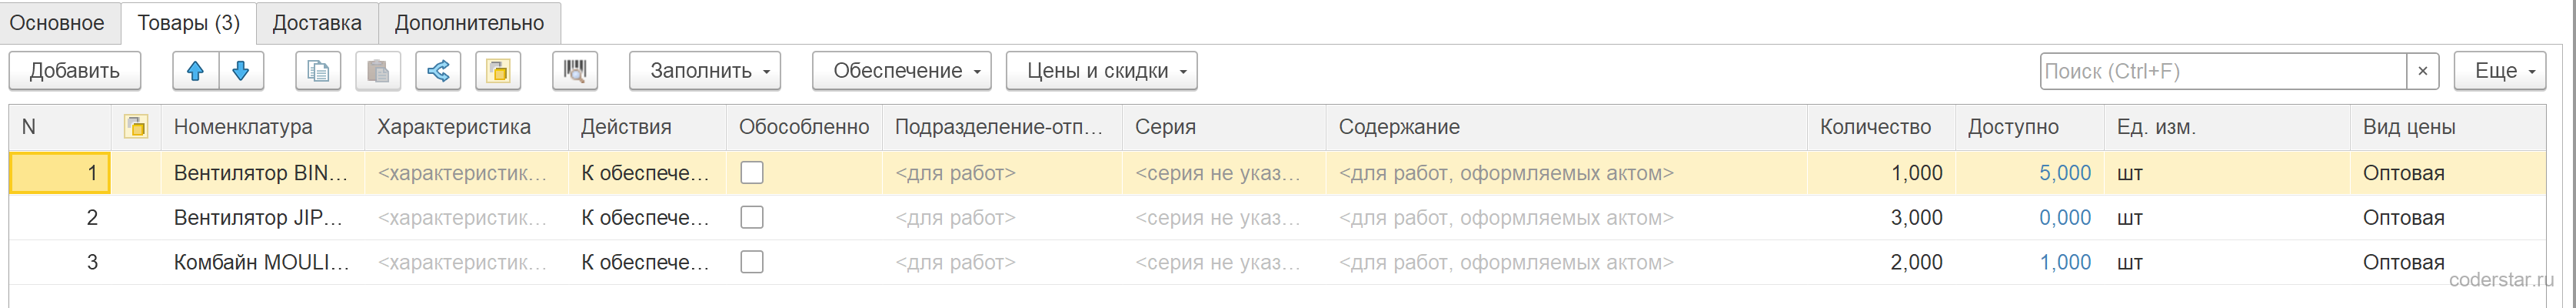Expand the Цены и скидки dropdown

(x=1102, y=71)
